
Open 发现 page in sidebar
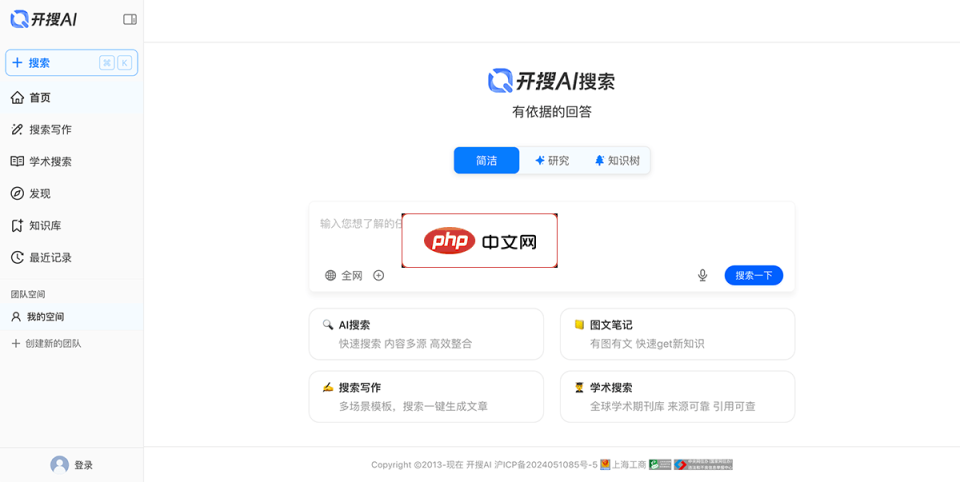(x=72, y=194)
